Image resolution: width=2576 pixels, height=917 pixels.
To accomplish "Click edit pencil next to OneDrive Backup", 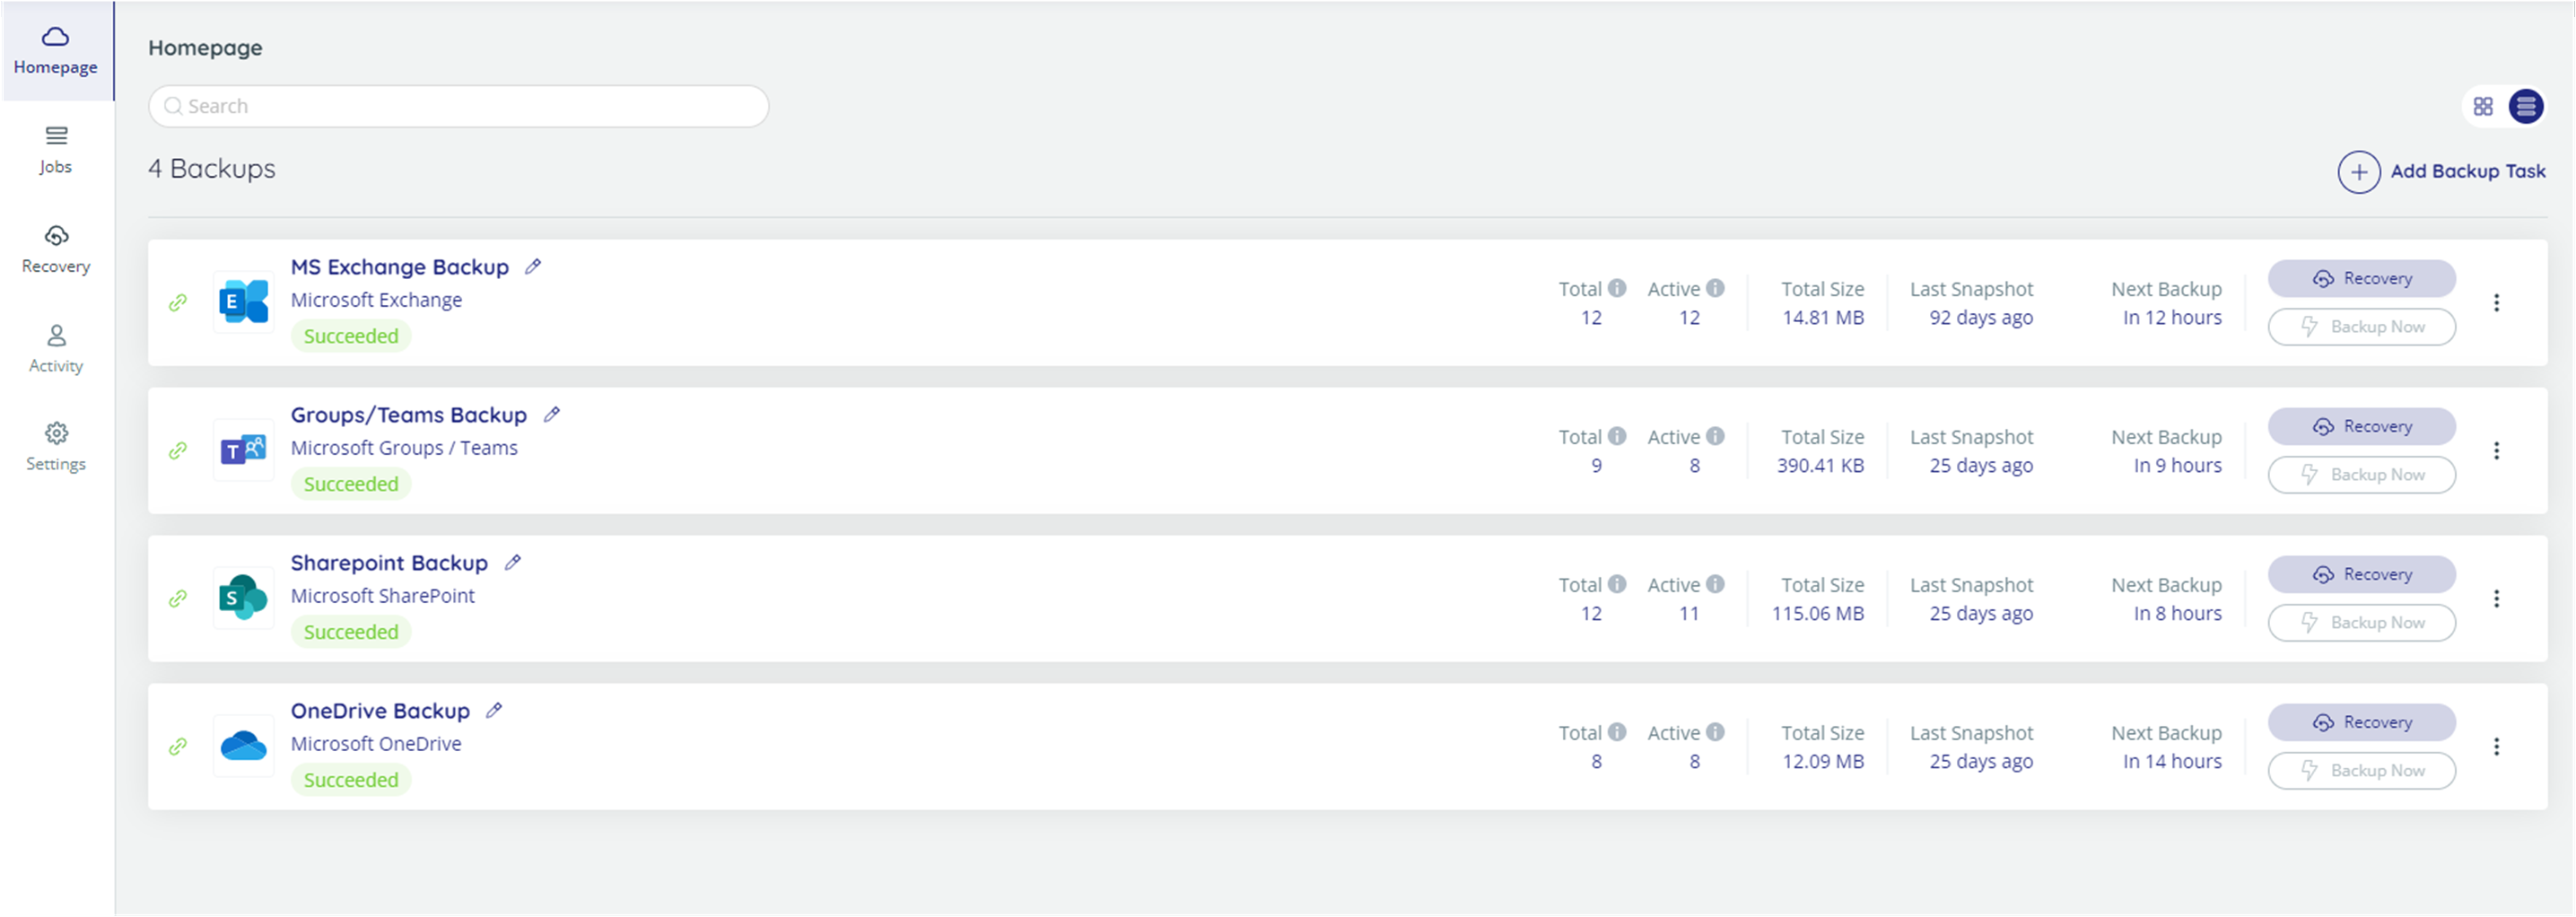I will point(494,710).
